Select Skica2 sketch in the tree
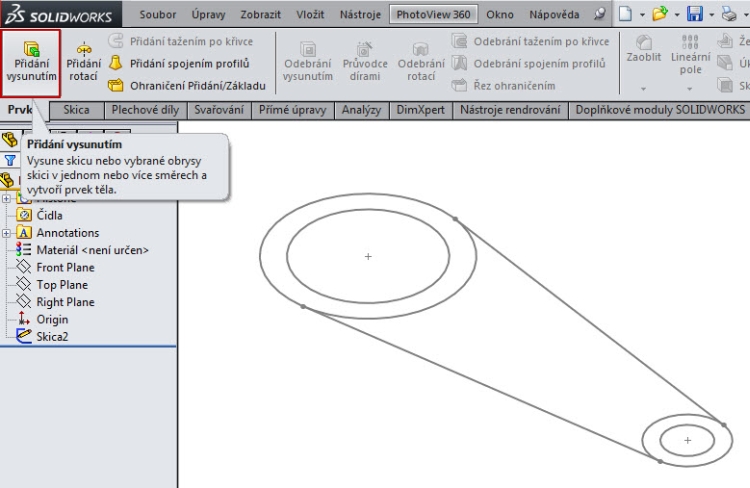 coord(52,336)
